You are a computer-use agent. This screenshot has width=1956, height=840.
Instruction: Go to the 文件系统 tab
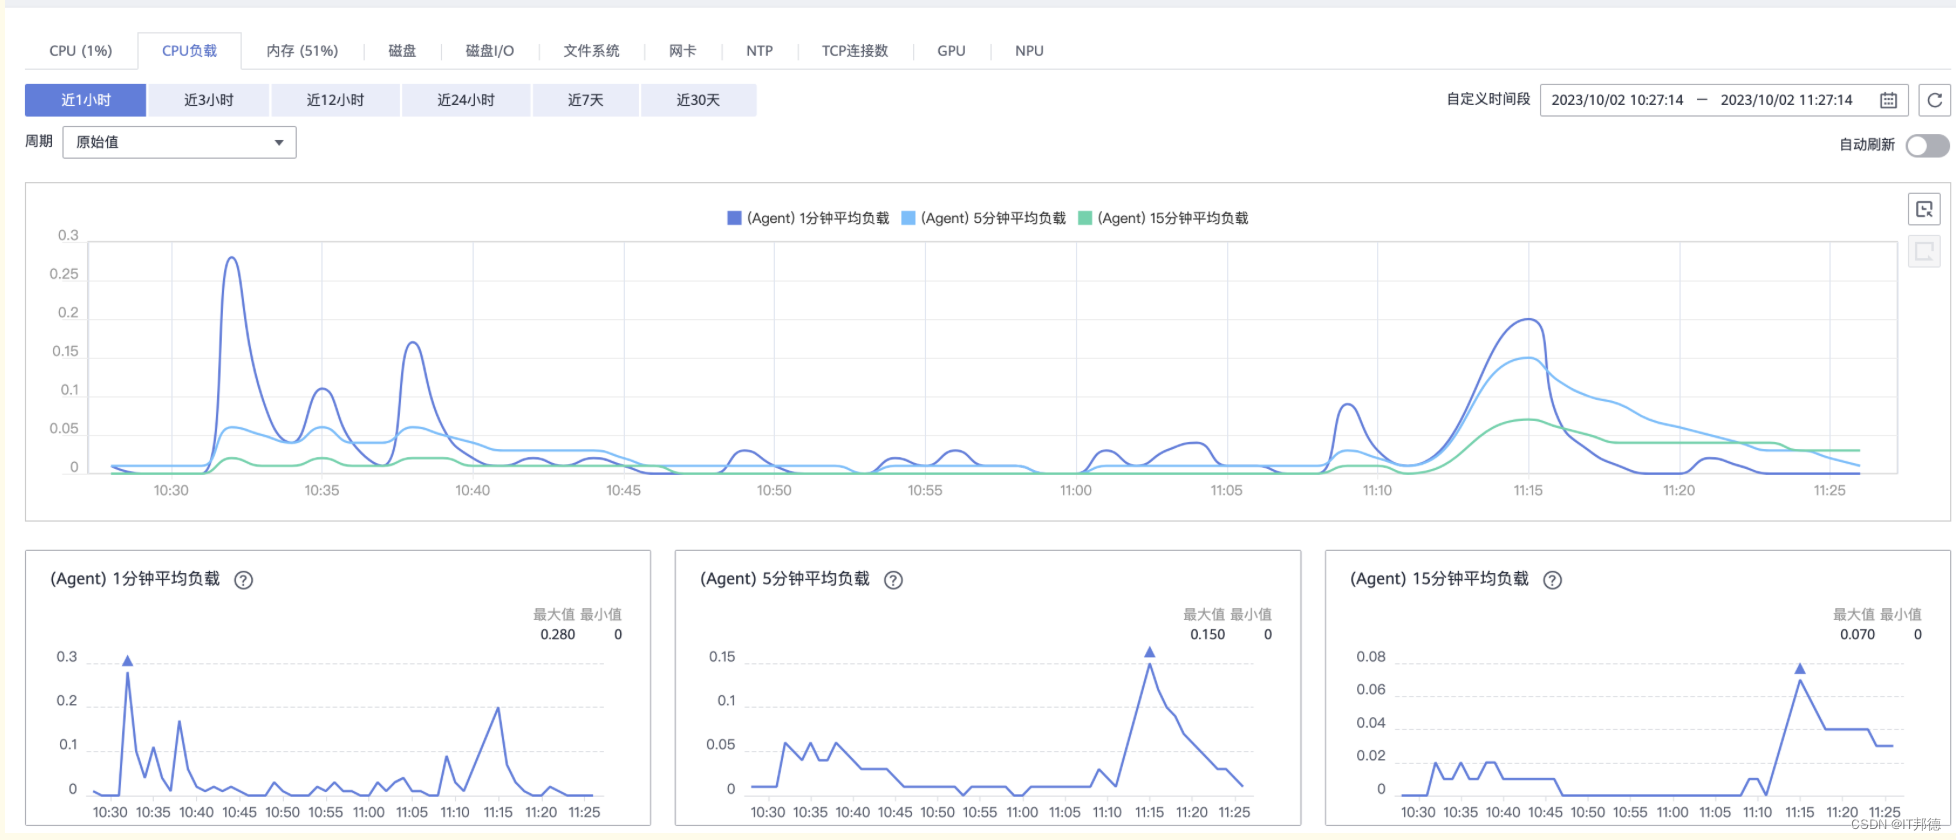(591, 51)
